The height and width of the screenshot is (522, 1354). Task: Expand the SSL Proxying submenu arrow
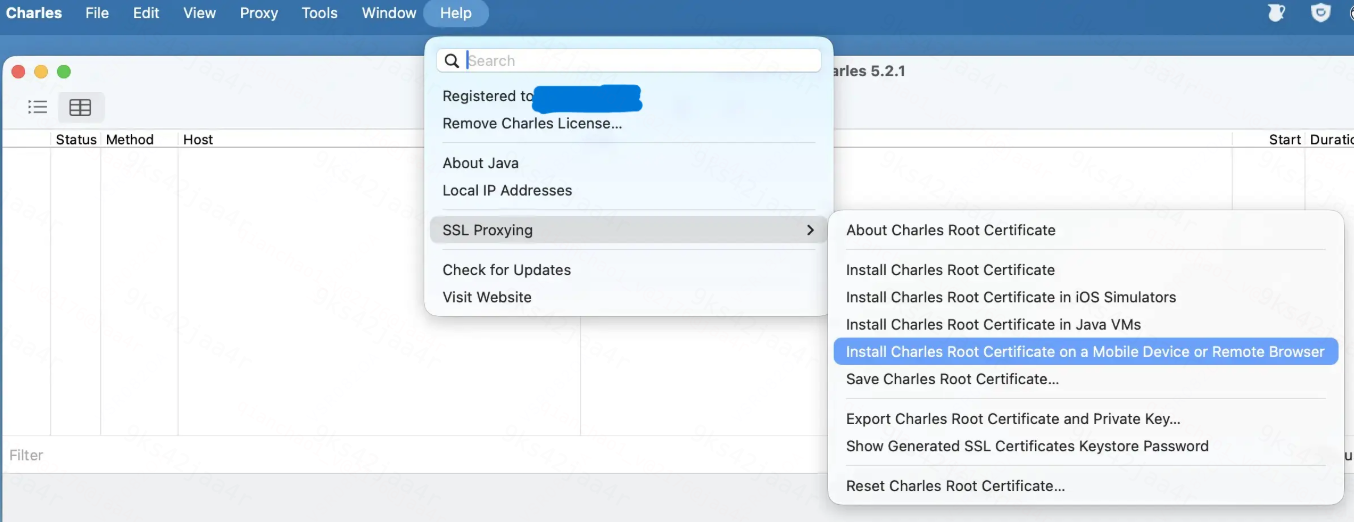810,230
